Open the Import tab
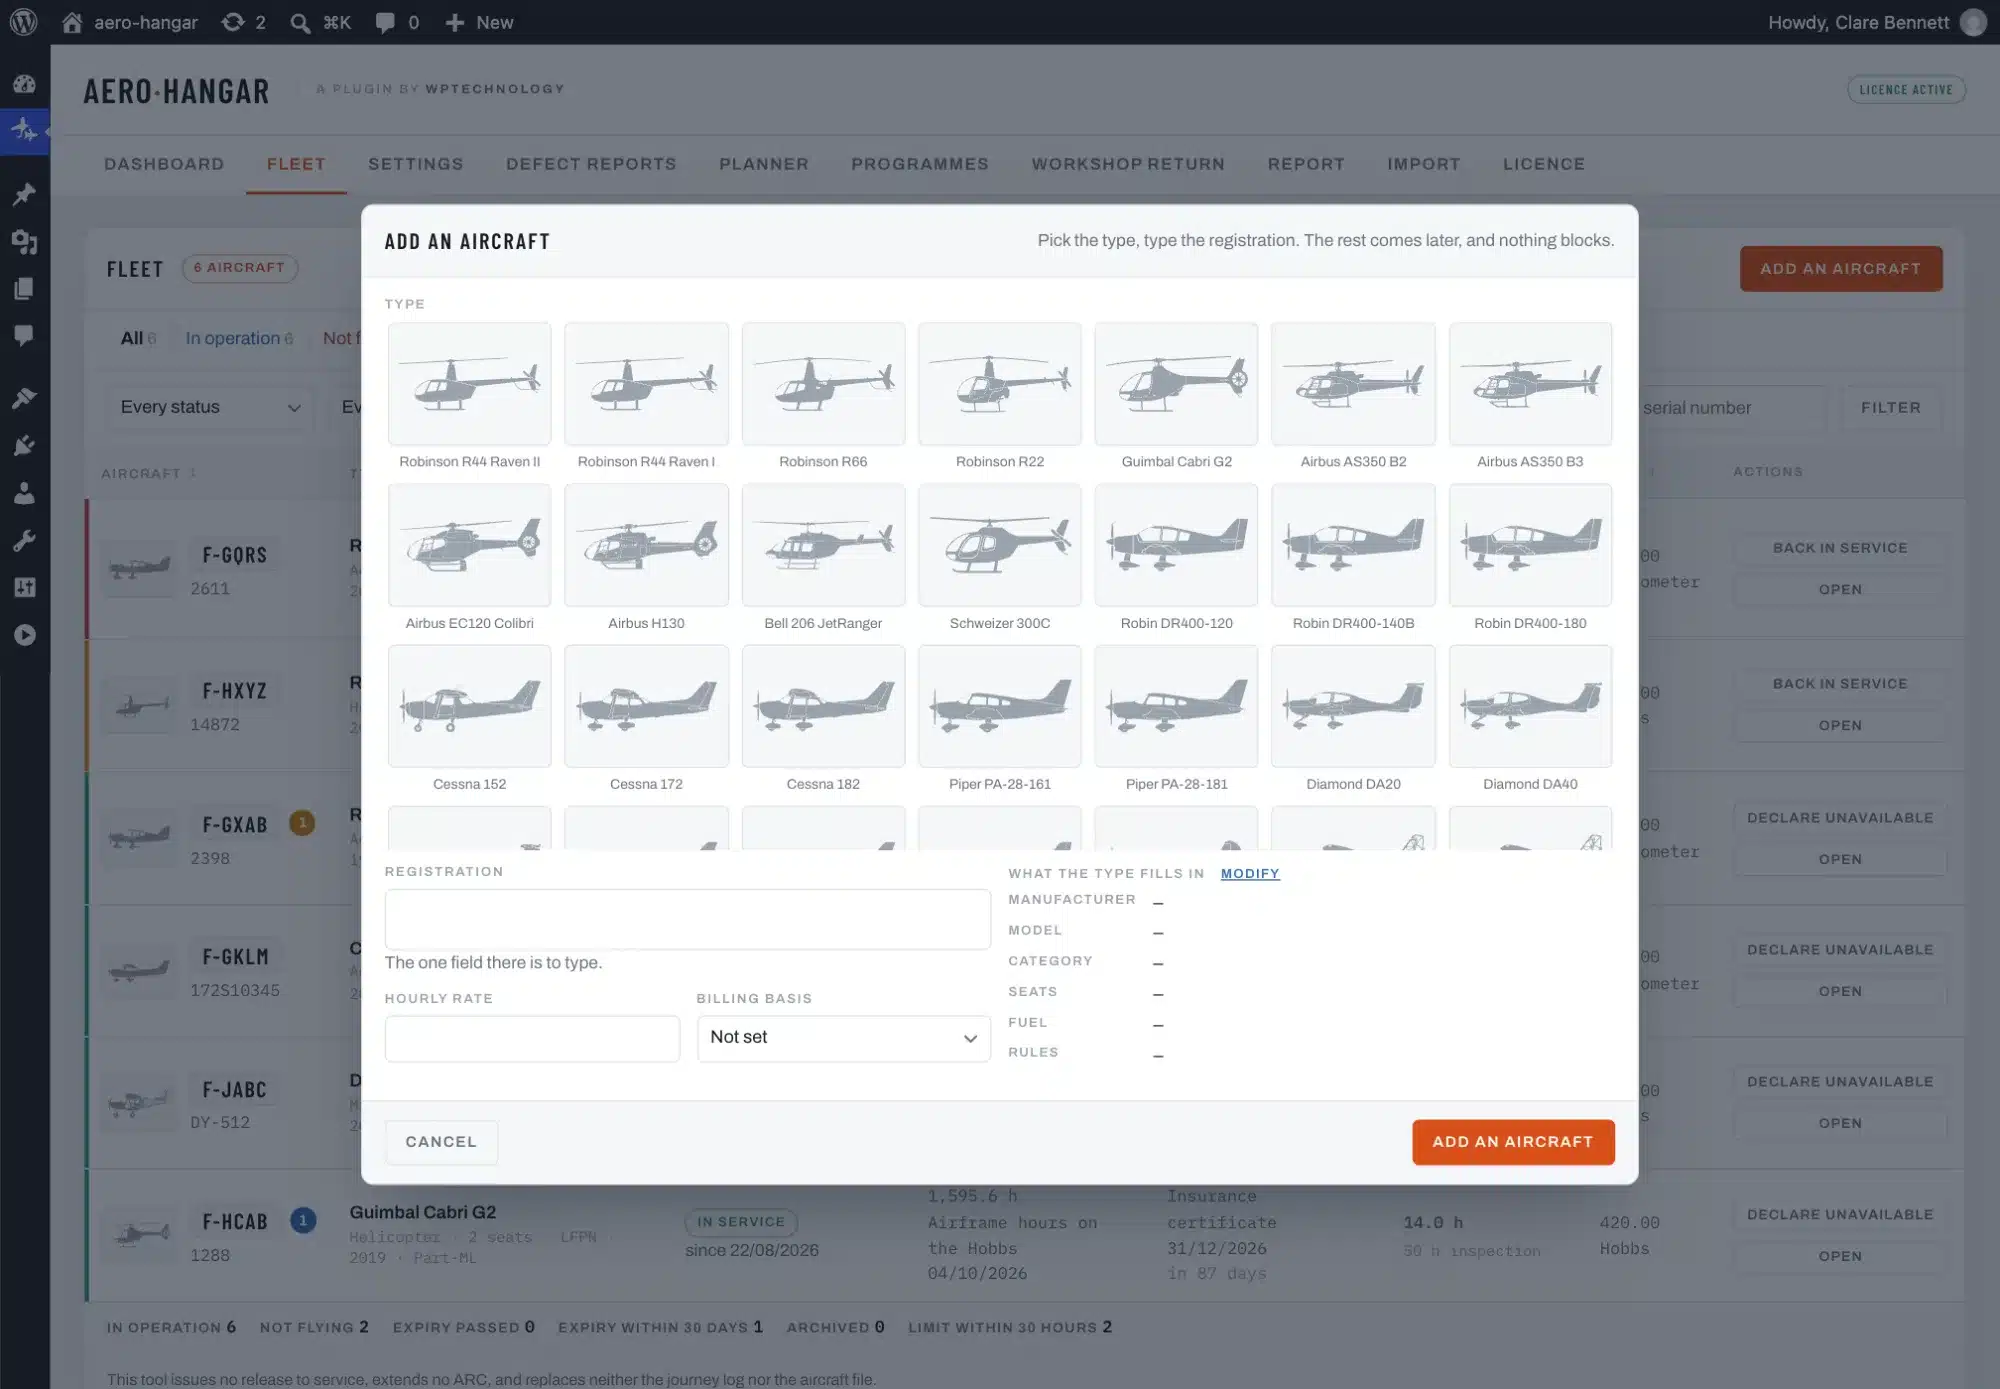This screenshot has height=1389, width=2000. pyautogui.click(x=1423, y=164)
